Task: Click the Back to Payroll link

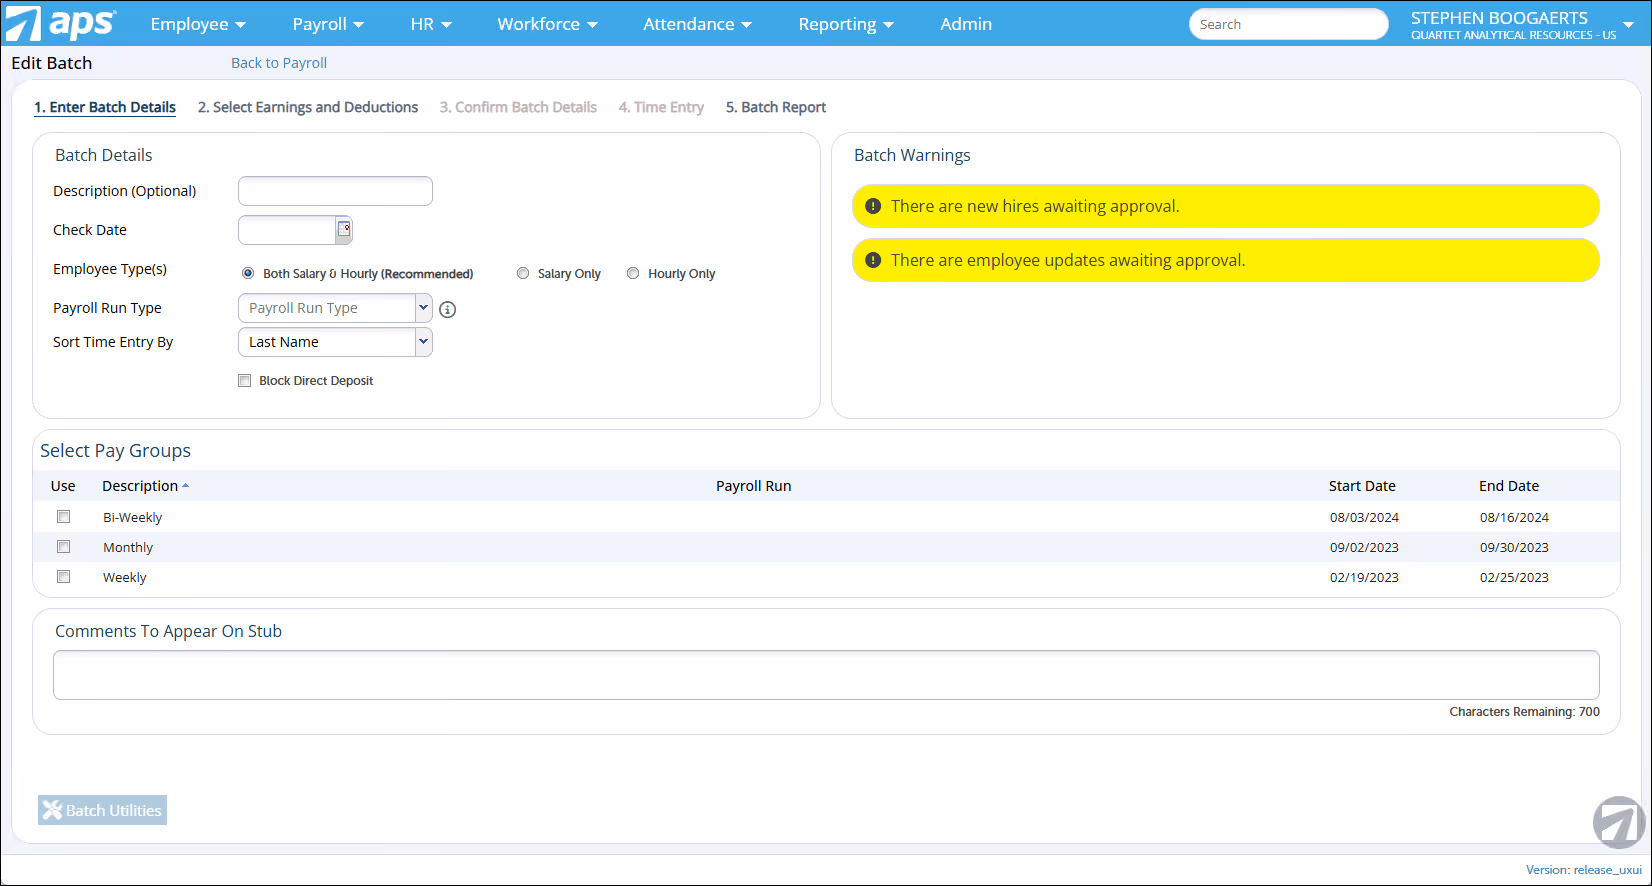Action: point(279,63)
